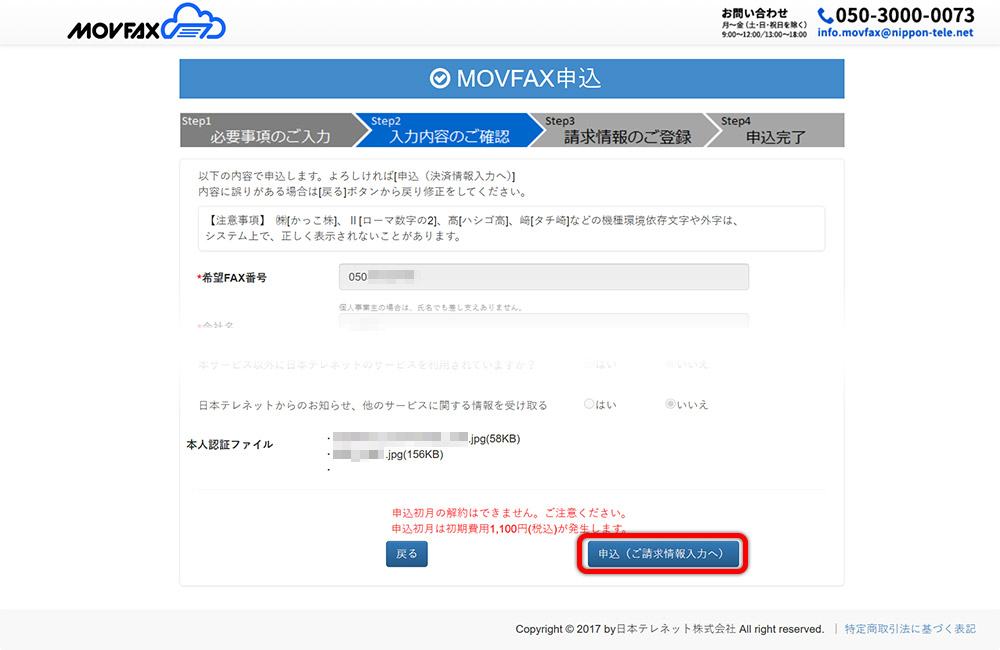Click the 【注意事項】 notice box
Viewport: 1000px width, 650px height.
[x=511, y=229]
